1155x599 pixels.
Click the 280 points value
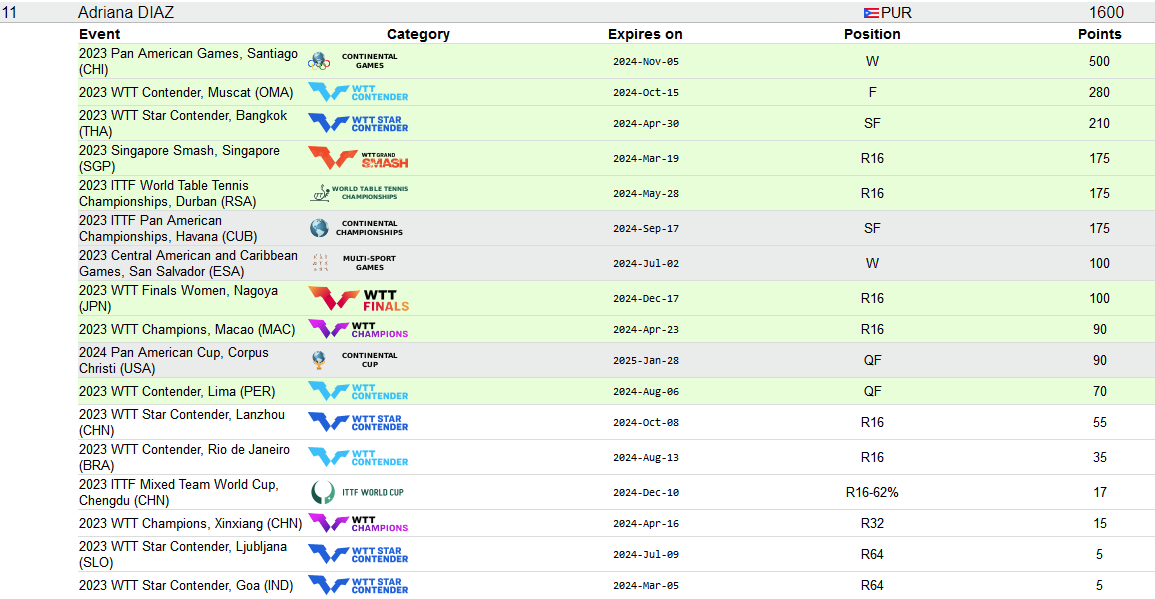coord(1099,92)
